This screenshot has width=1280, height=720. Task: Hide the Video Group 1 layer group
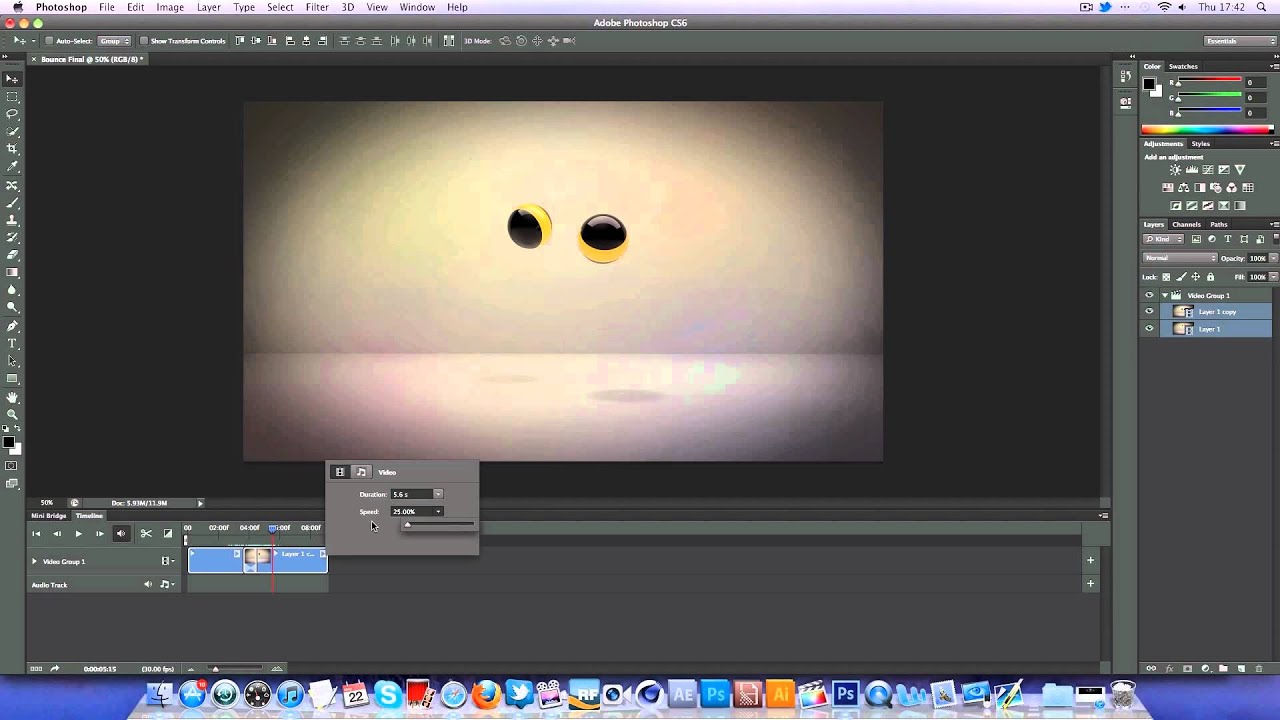1149,295
